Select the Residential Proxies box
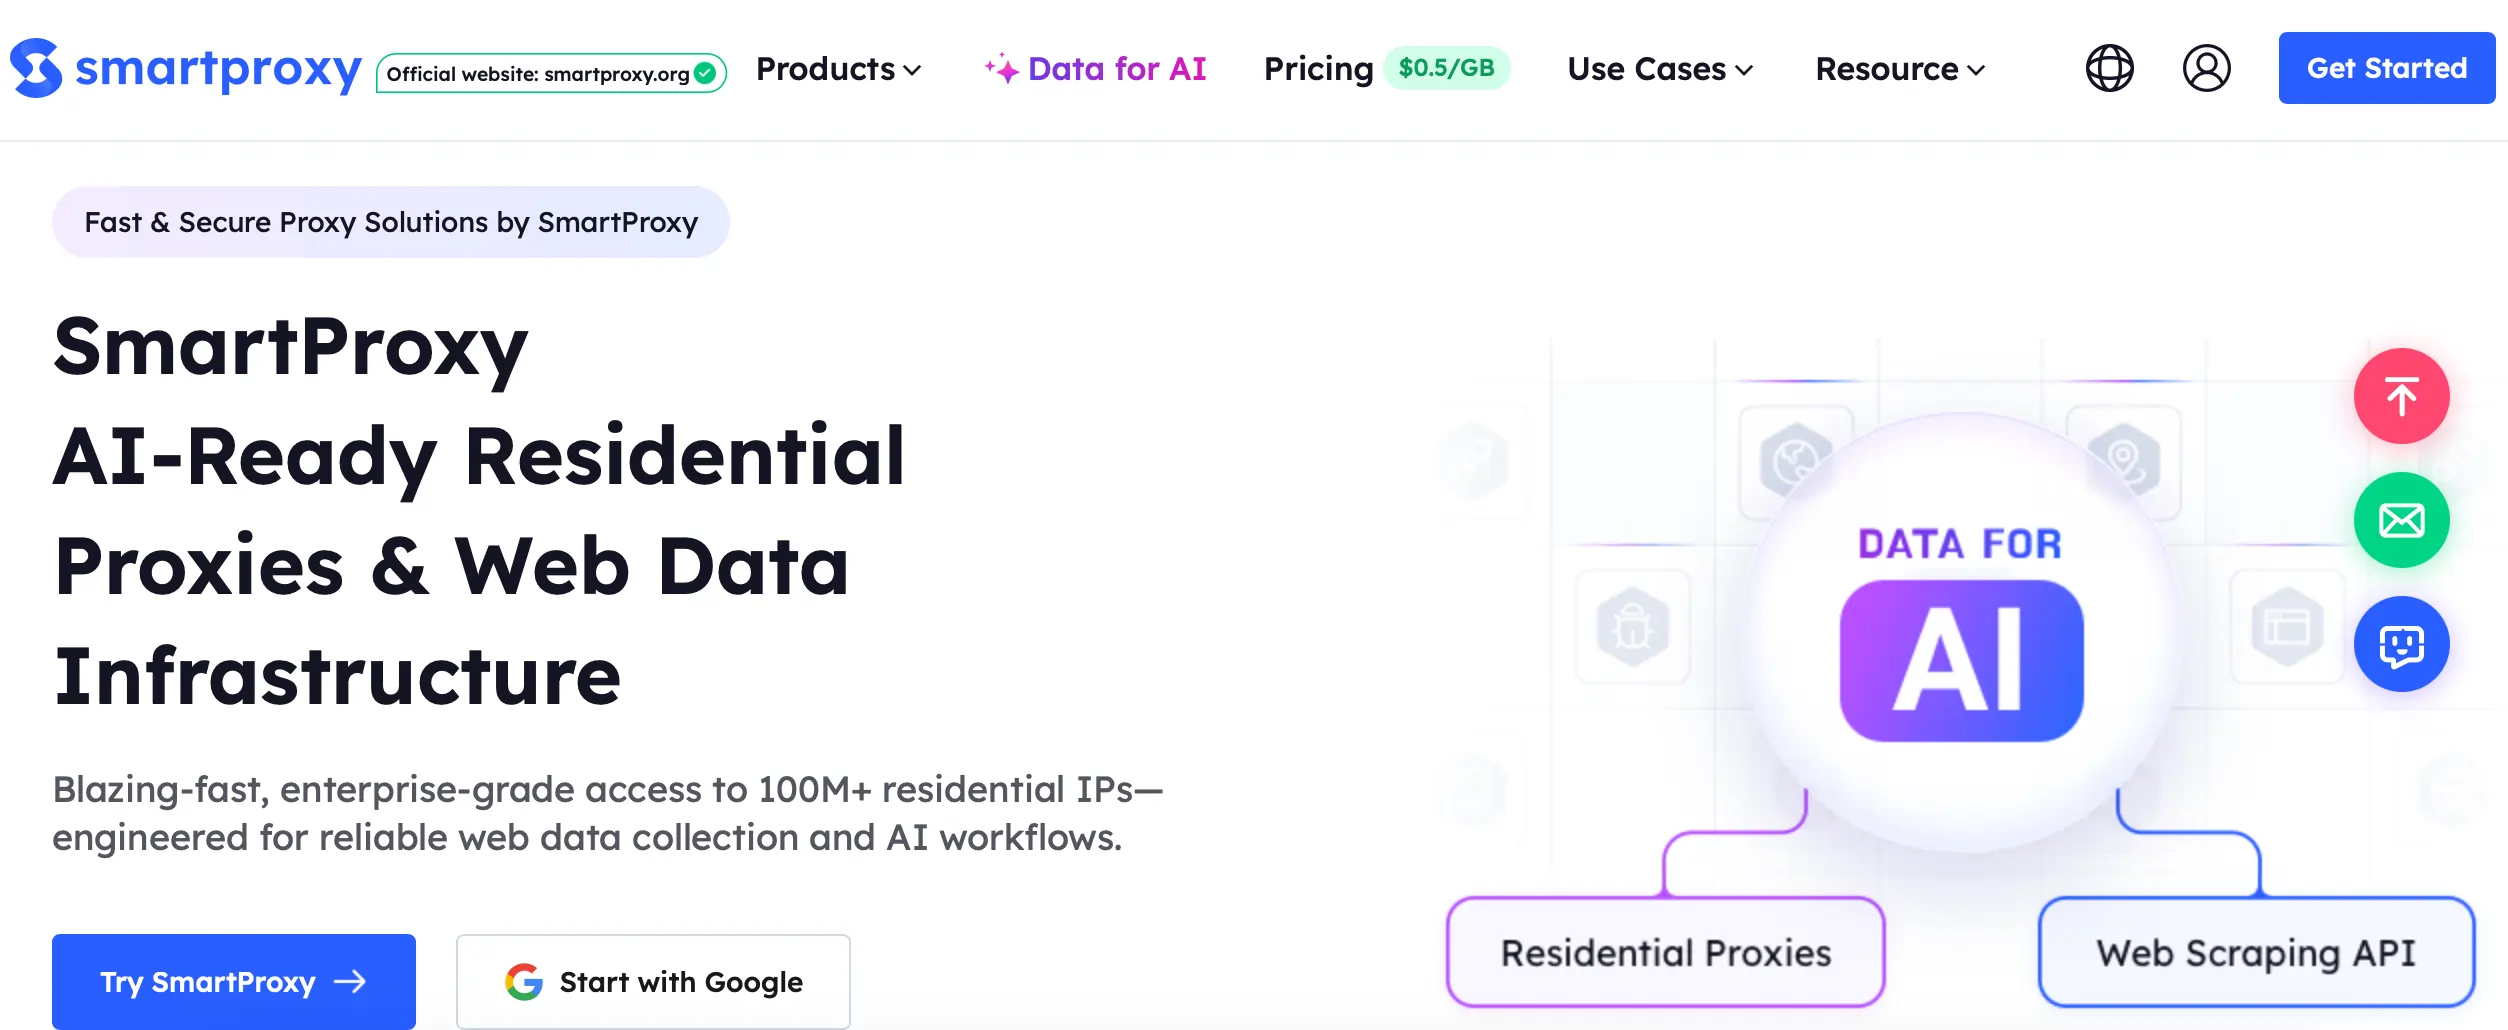The width and height of the screenshot is (2508, 1030). (x=1666, y=952)
